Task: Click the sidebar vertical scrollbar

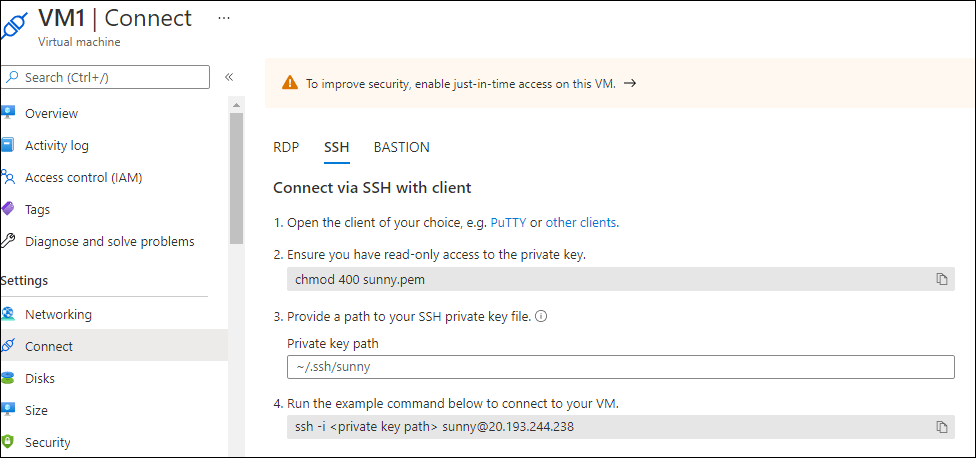Action: point(237,178)
